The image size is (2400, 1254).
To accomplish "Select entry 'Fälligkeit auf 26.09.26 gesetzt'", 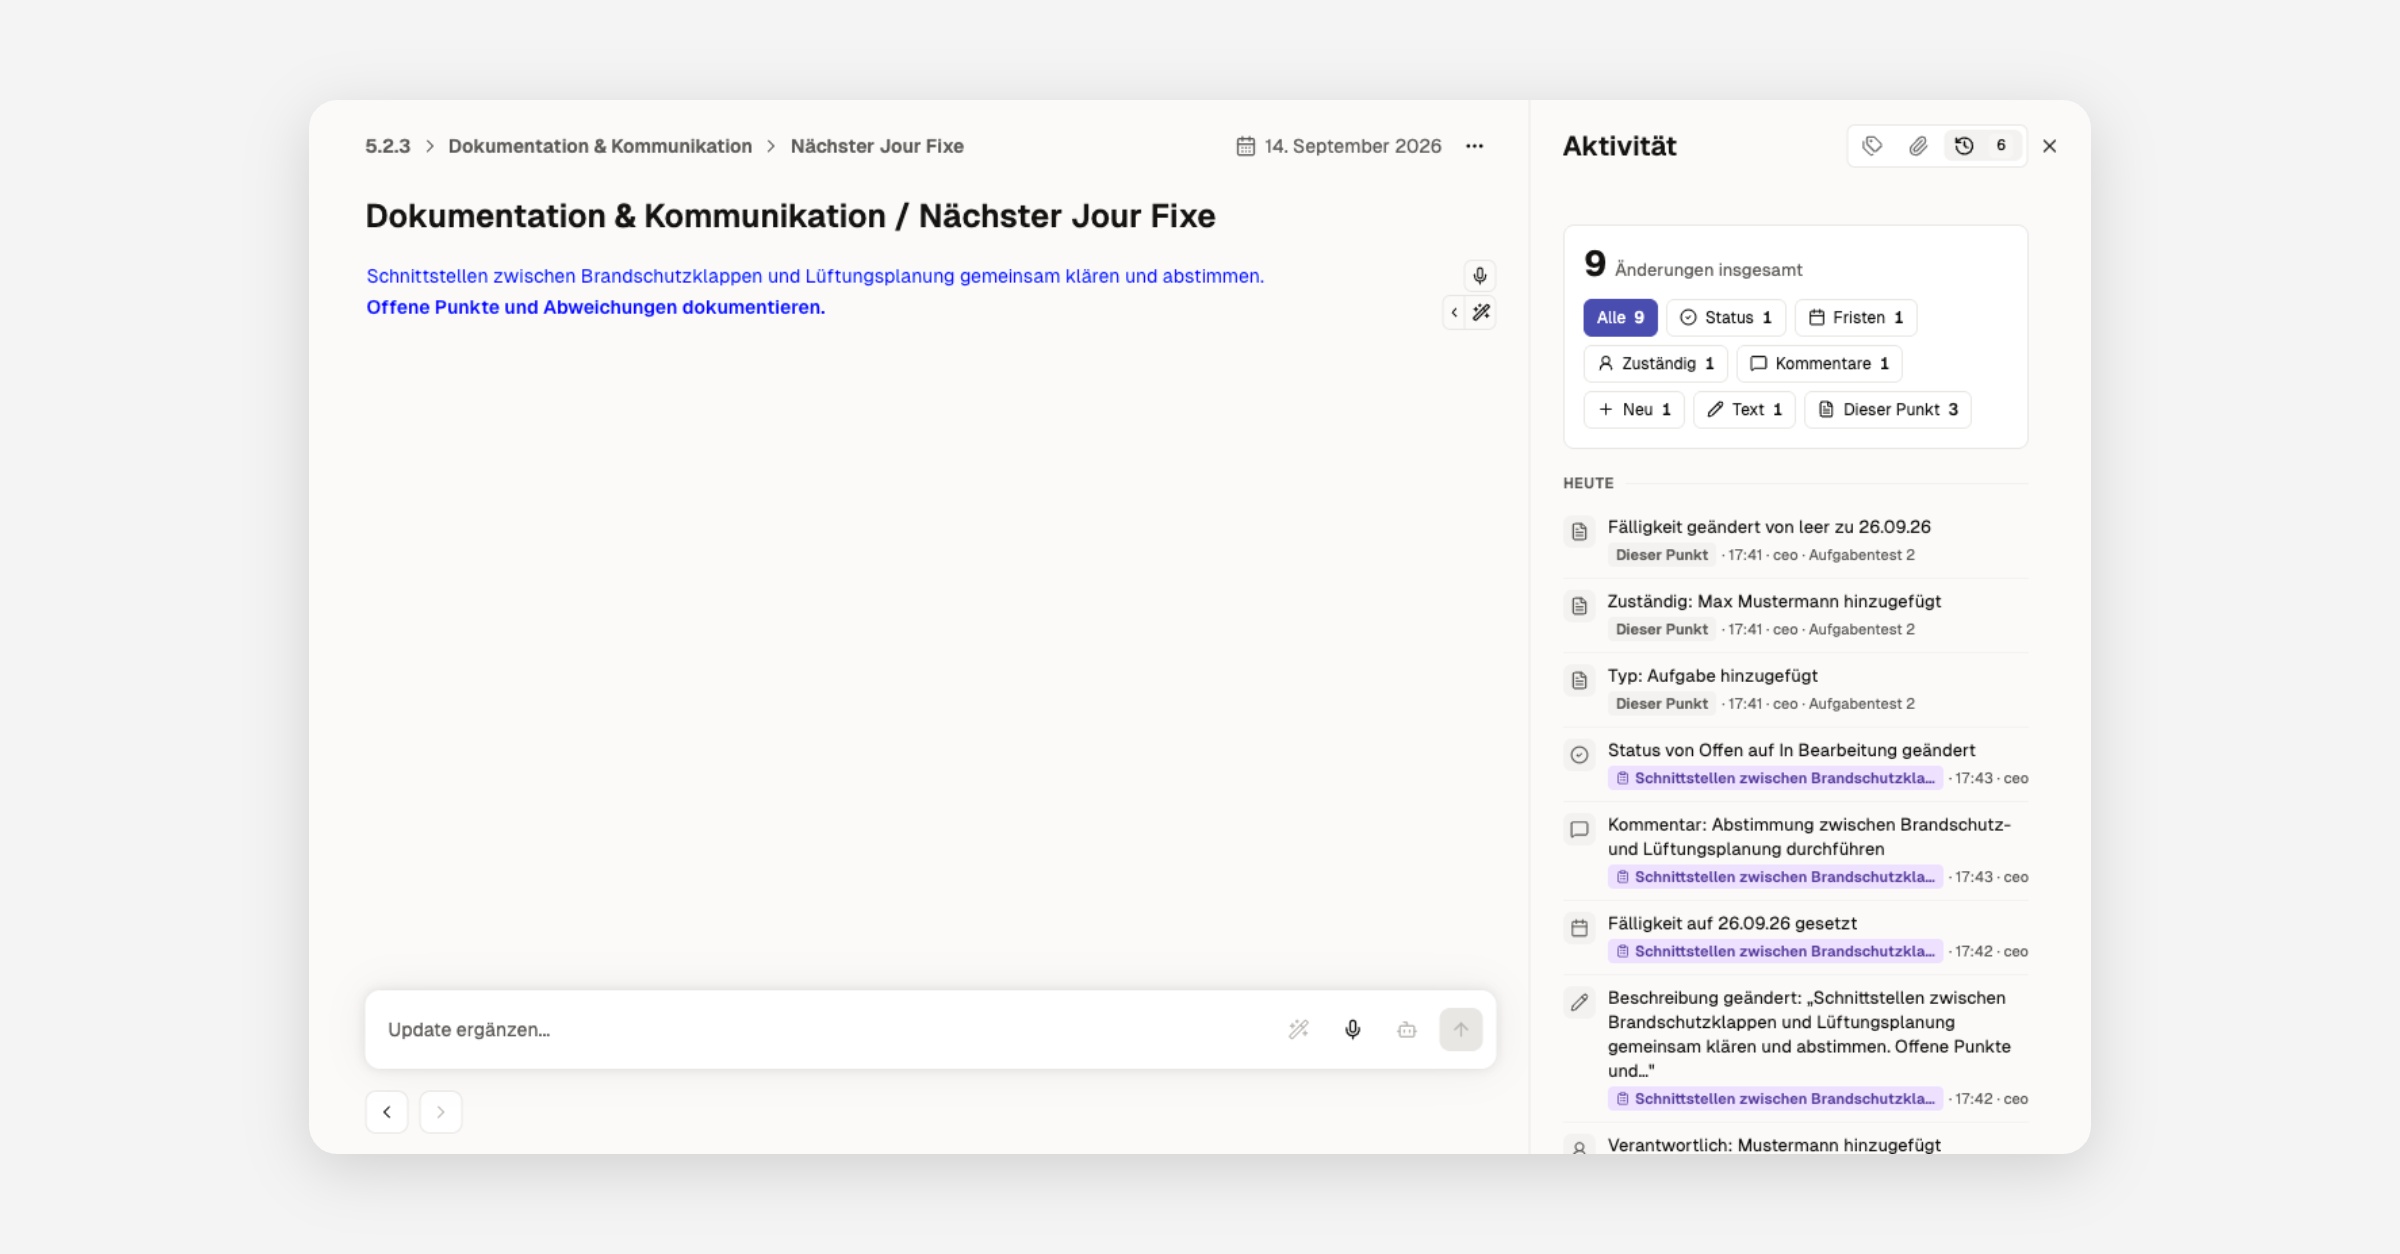I will point(1732,923).
